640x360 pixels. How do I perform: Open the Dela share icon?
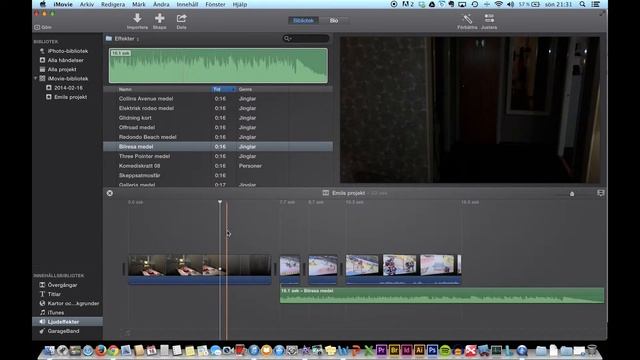click(x=182, y=18)
